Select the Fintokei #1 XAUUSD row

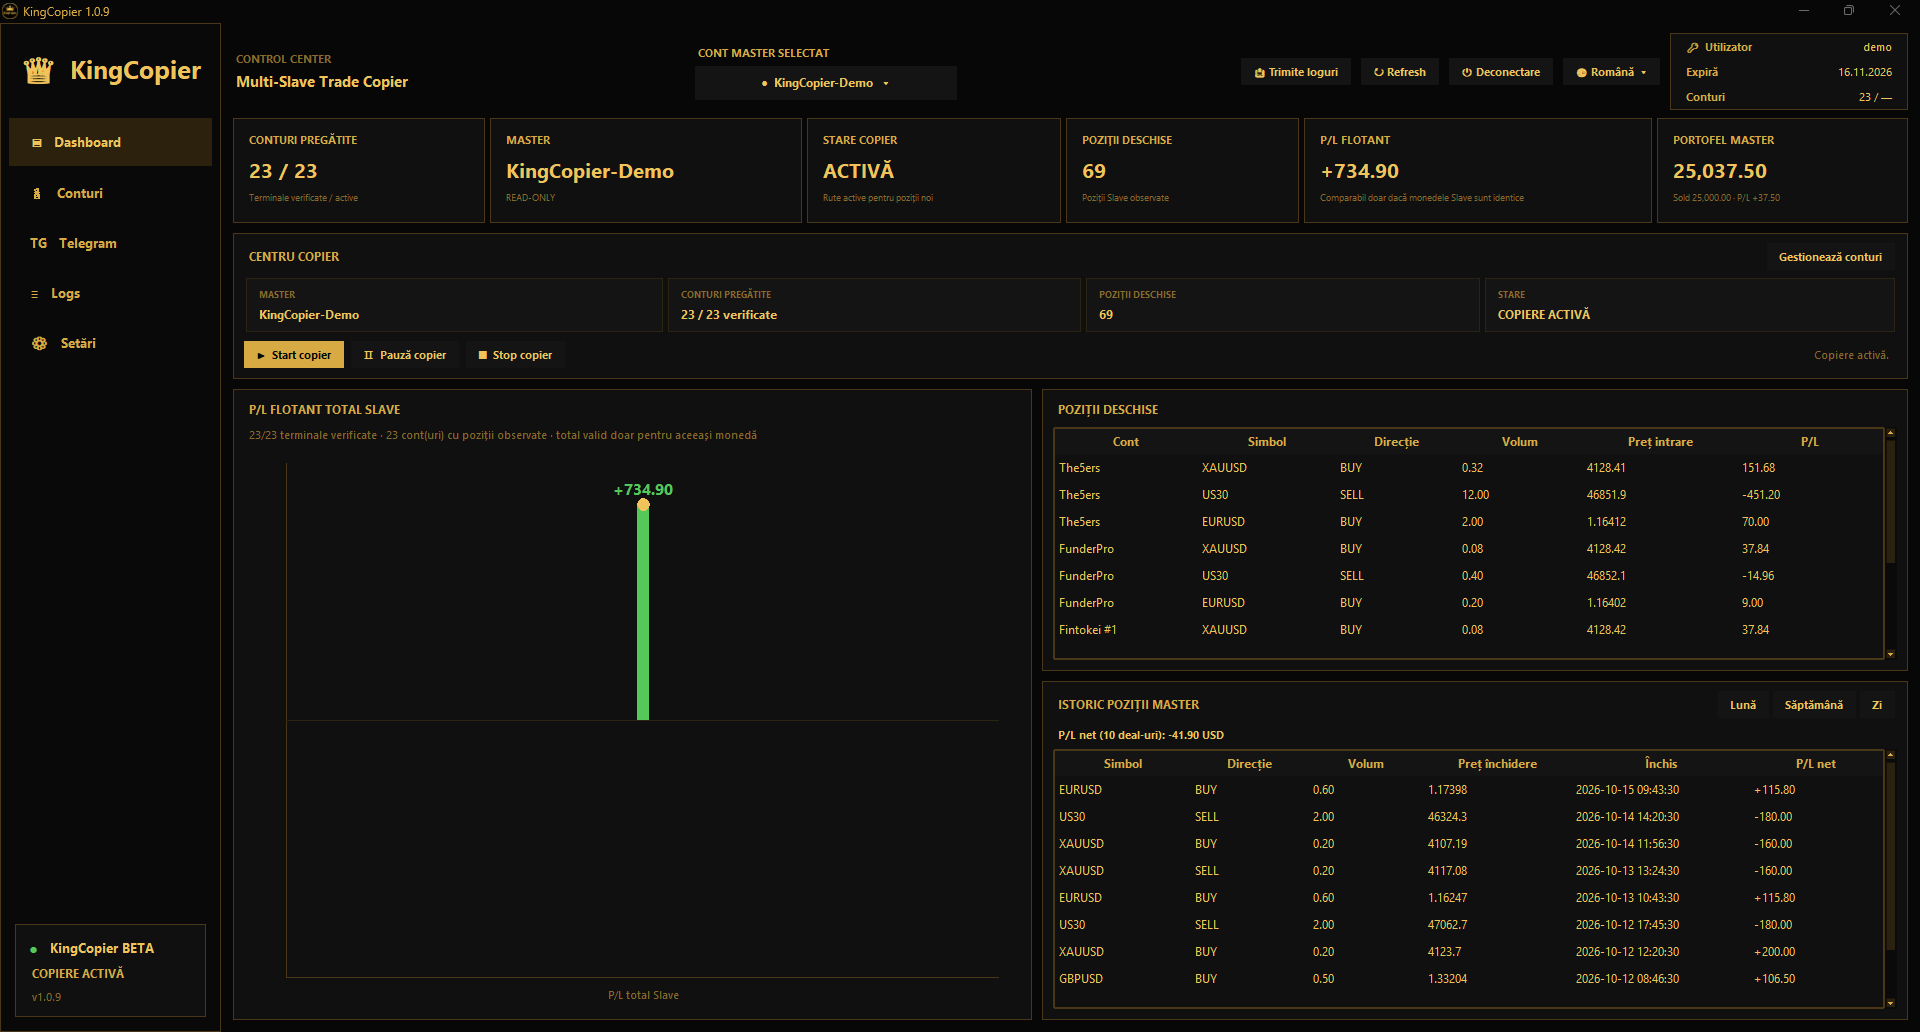pyautogui.click(x=1468, y=630)
